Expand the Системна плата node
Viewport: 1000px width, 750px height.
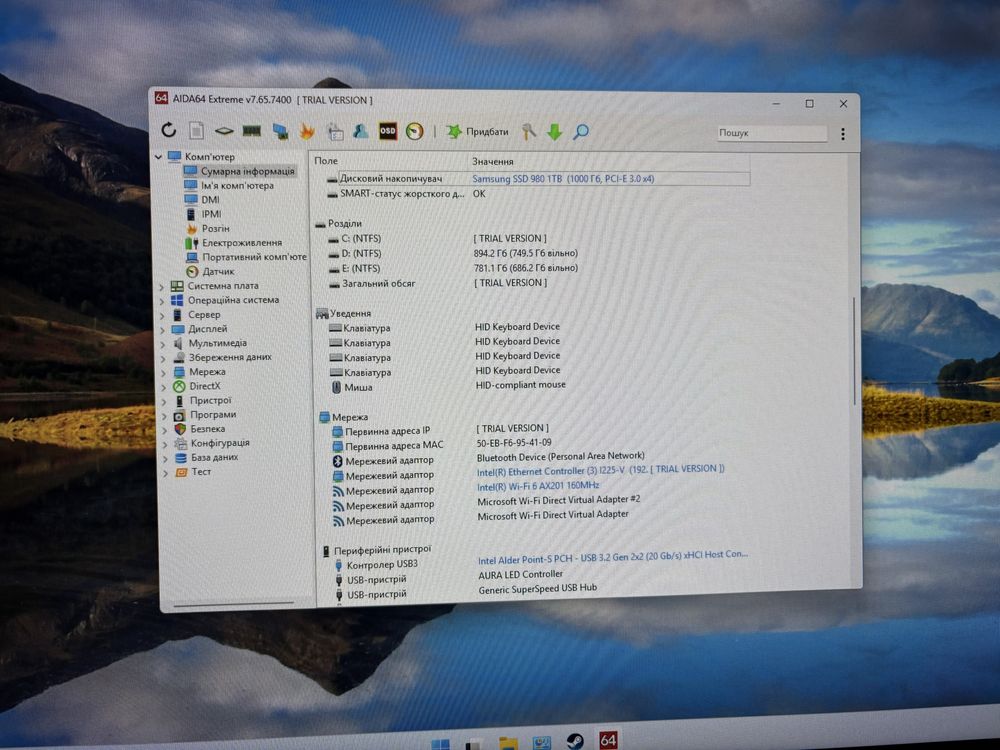pyautogui.click(x=162, y=287)
